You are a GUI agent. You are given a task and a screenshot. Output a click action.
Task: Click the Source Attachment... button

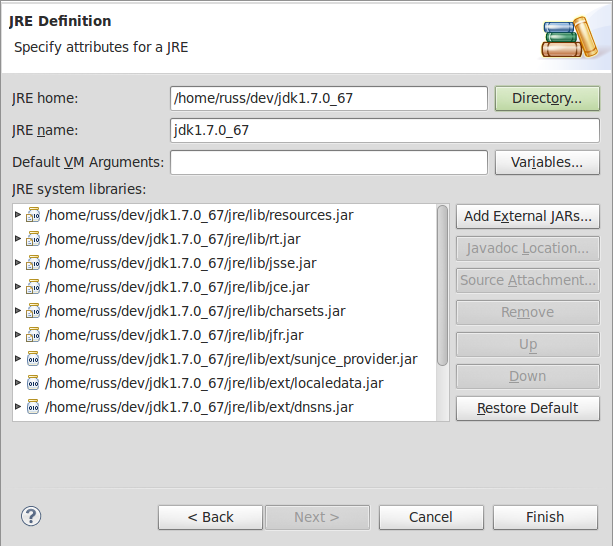528,280
